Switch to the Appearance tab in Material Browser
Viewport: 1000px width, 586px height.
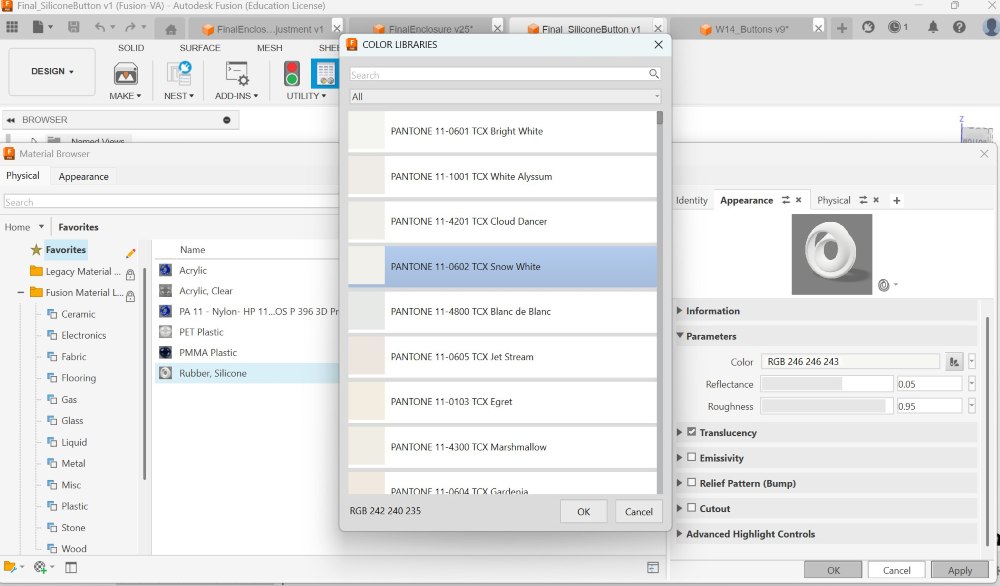coord(84,177)
